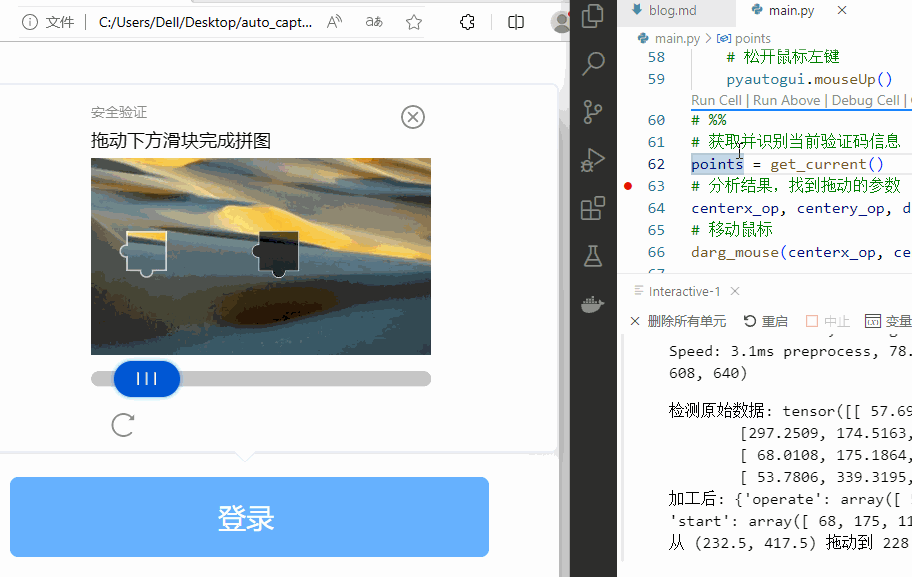Click the blue 登录 login button
912x577 pixels.
click(250, 517)
